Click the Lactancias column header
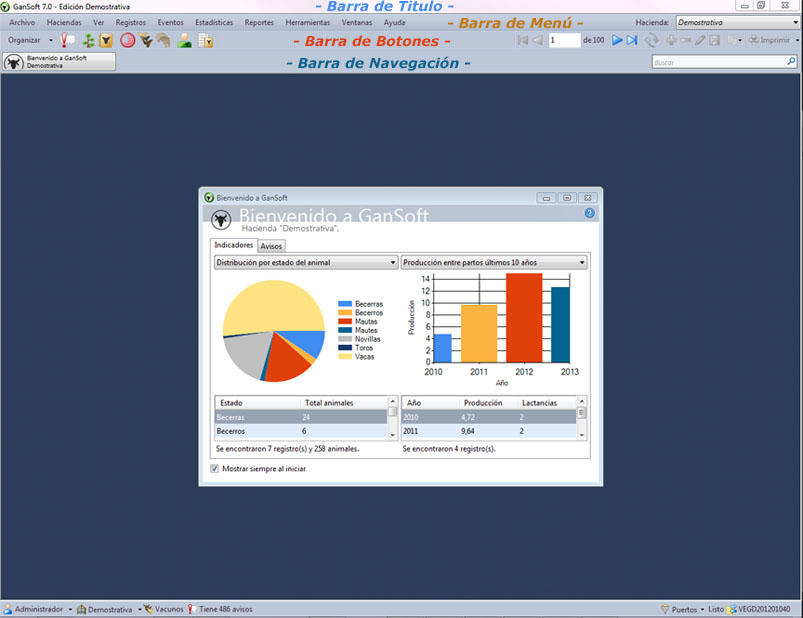Screen dimensions: 803x618 [x=539, y=402]
